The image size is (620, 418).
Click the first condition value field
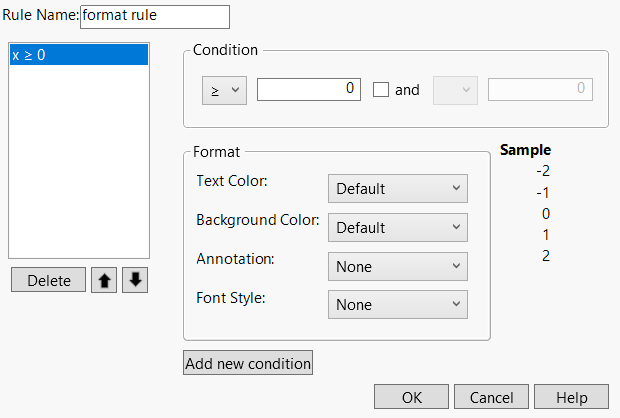[308, 89]
